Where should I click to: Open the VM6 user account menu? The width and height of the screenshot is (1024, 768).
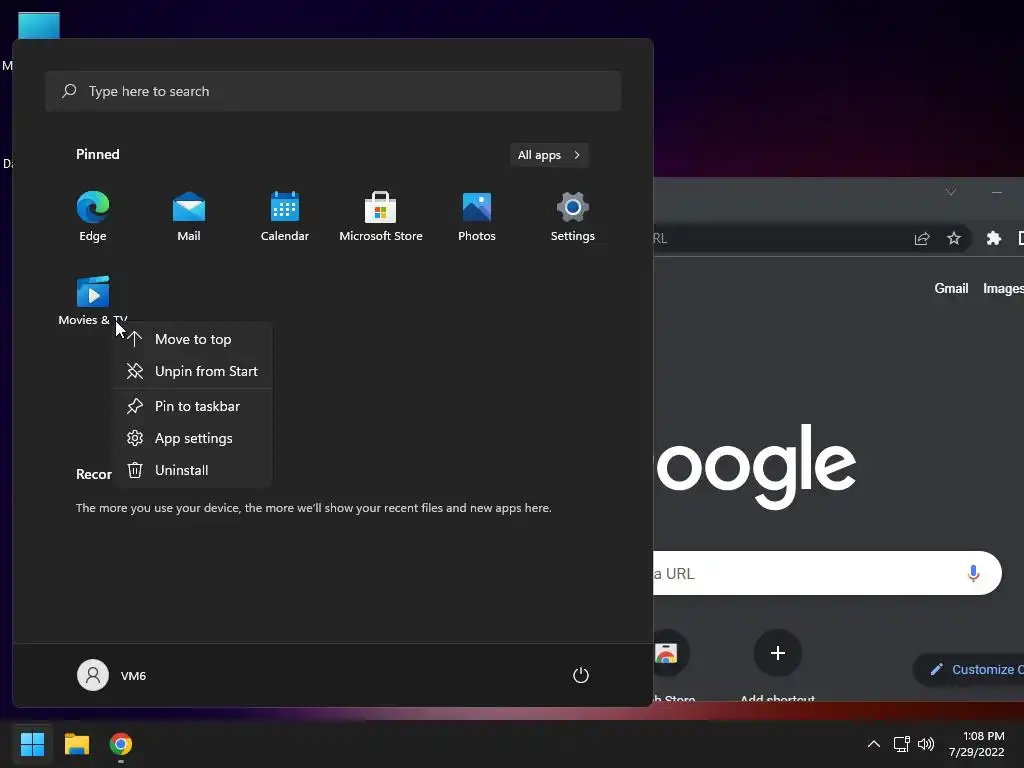coord(112,675)
